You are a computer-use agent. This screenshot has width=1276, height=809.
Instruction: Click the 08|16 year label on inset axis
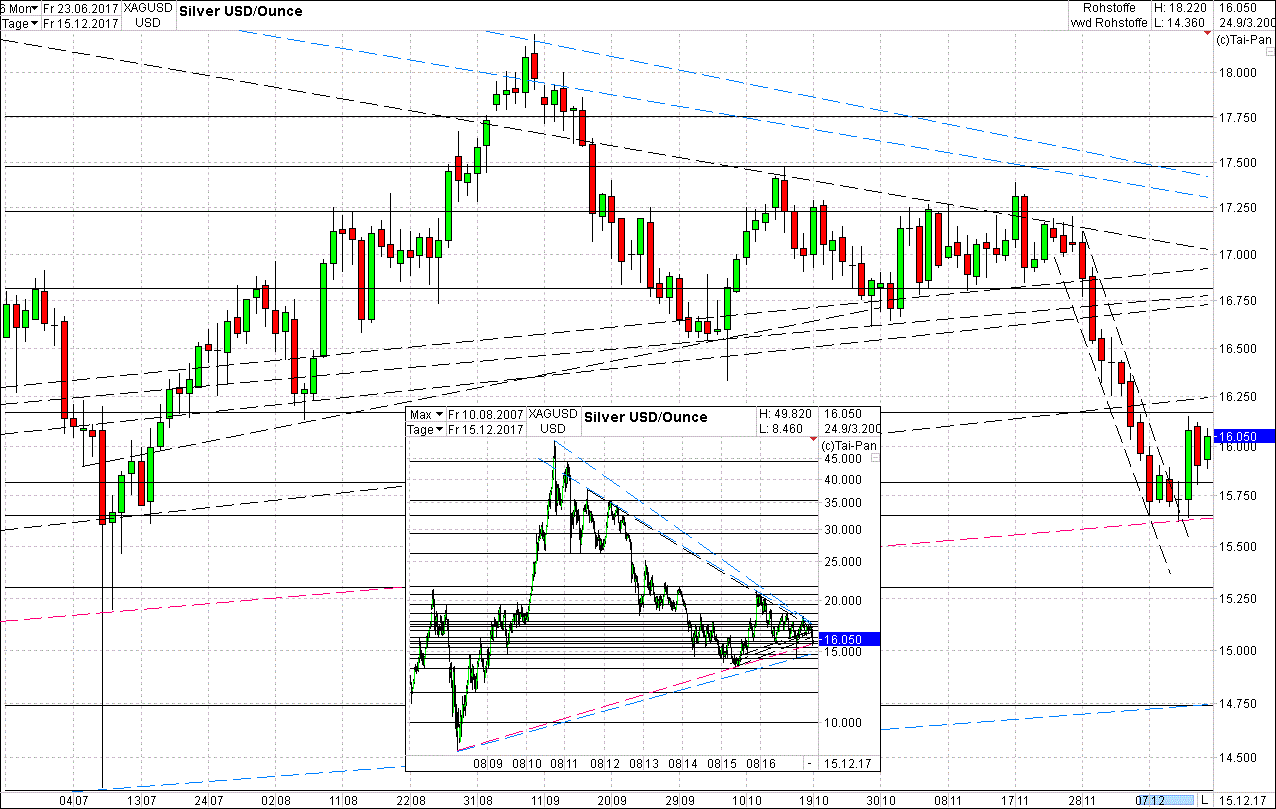point(761,763)
